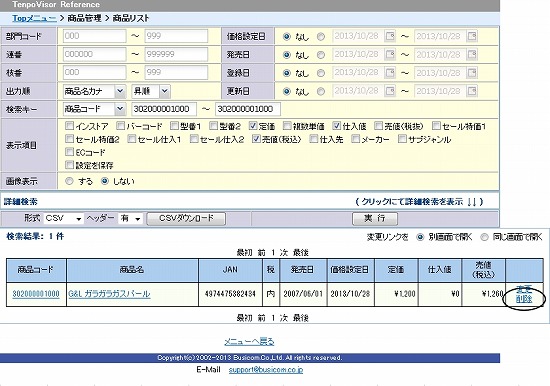The height and width of the screenshot is (386, 550).
Task: Select する for 画像表示
Action: pyautogui.click(x=69, y=181)
